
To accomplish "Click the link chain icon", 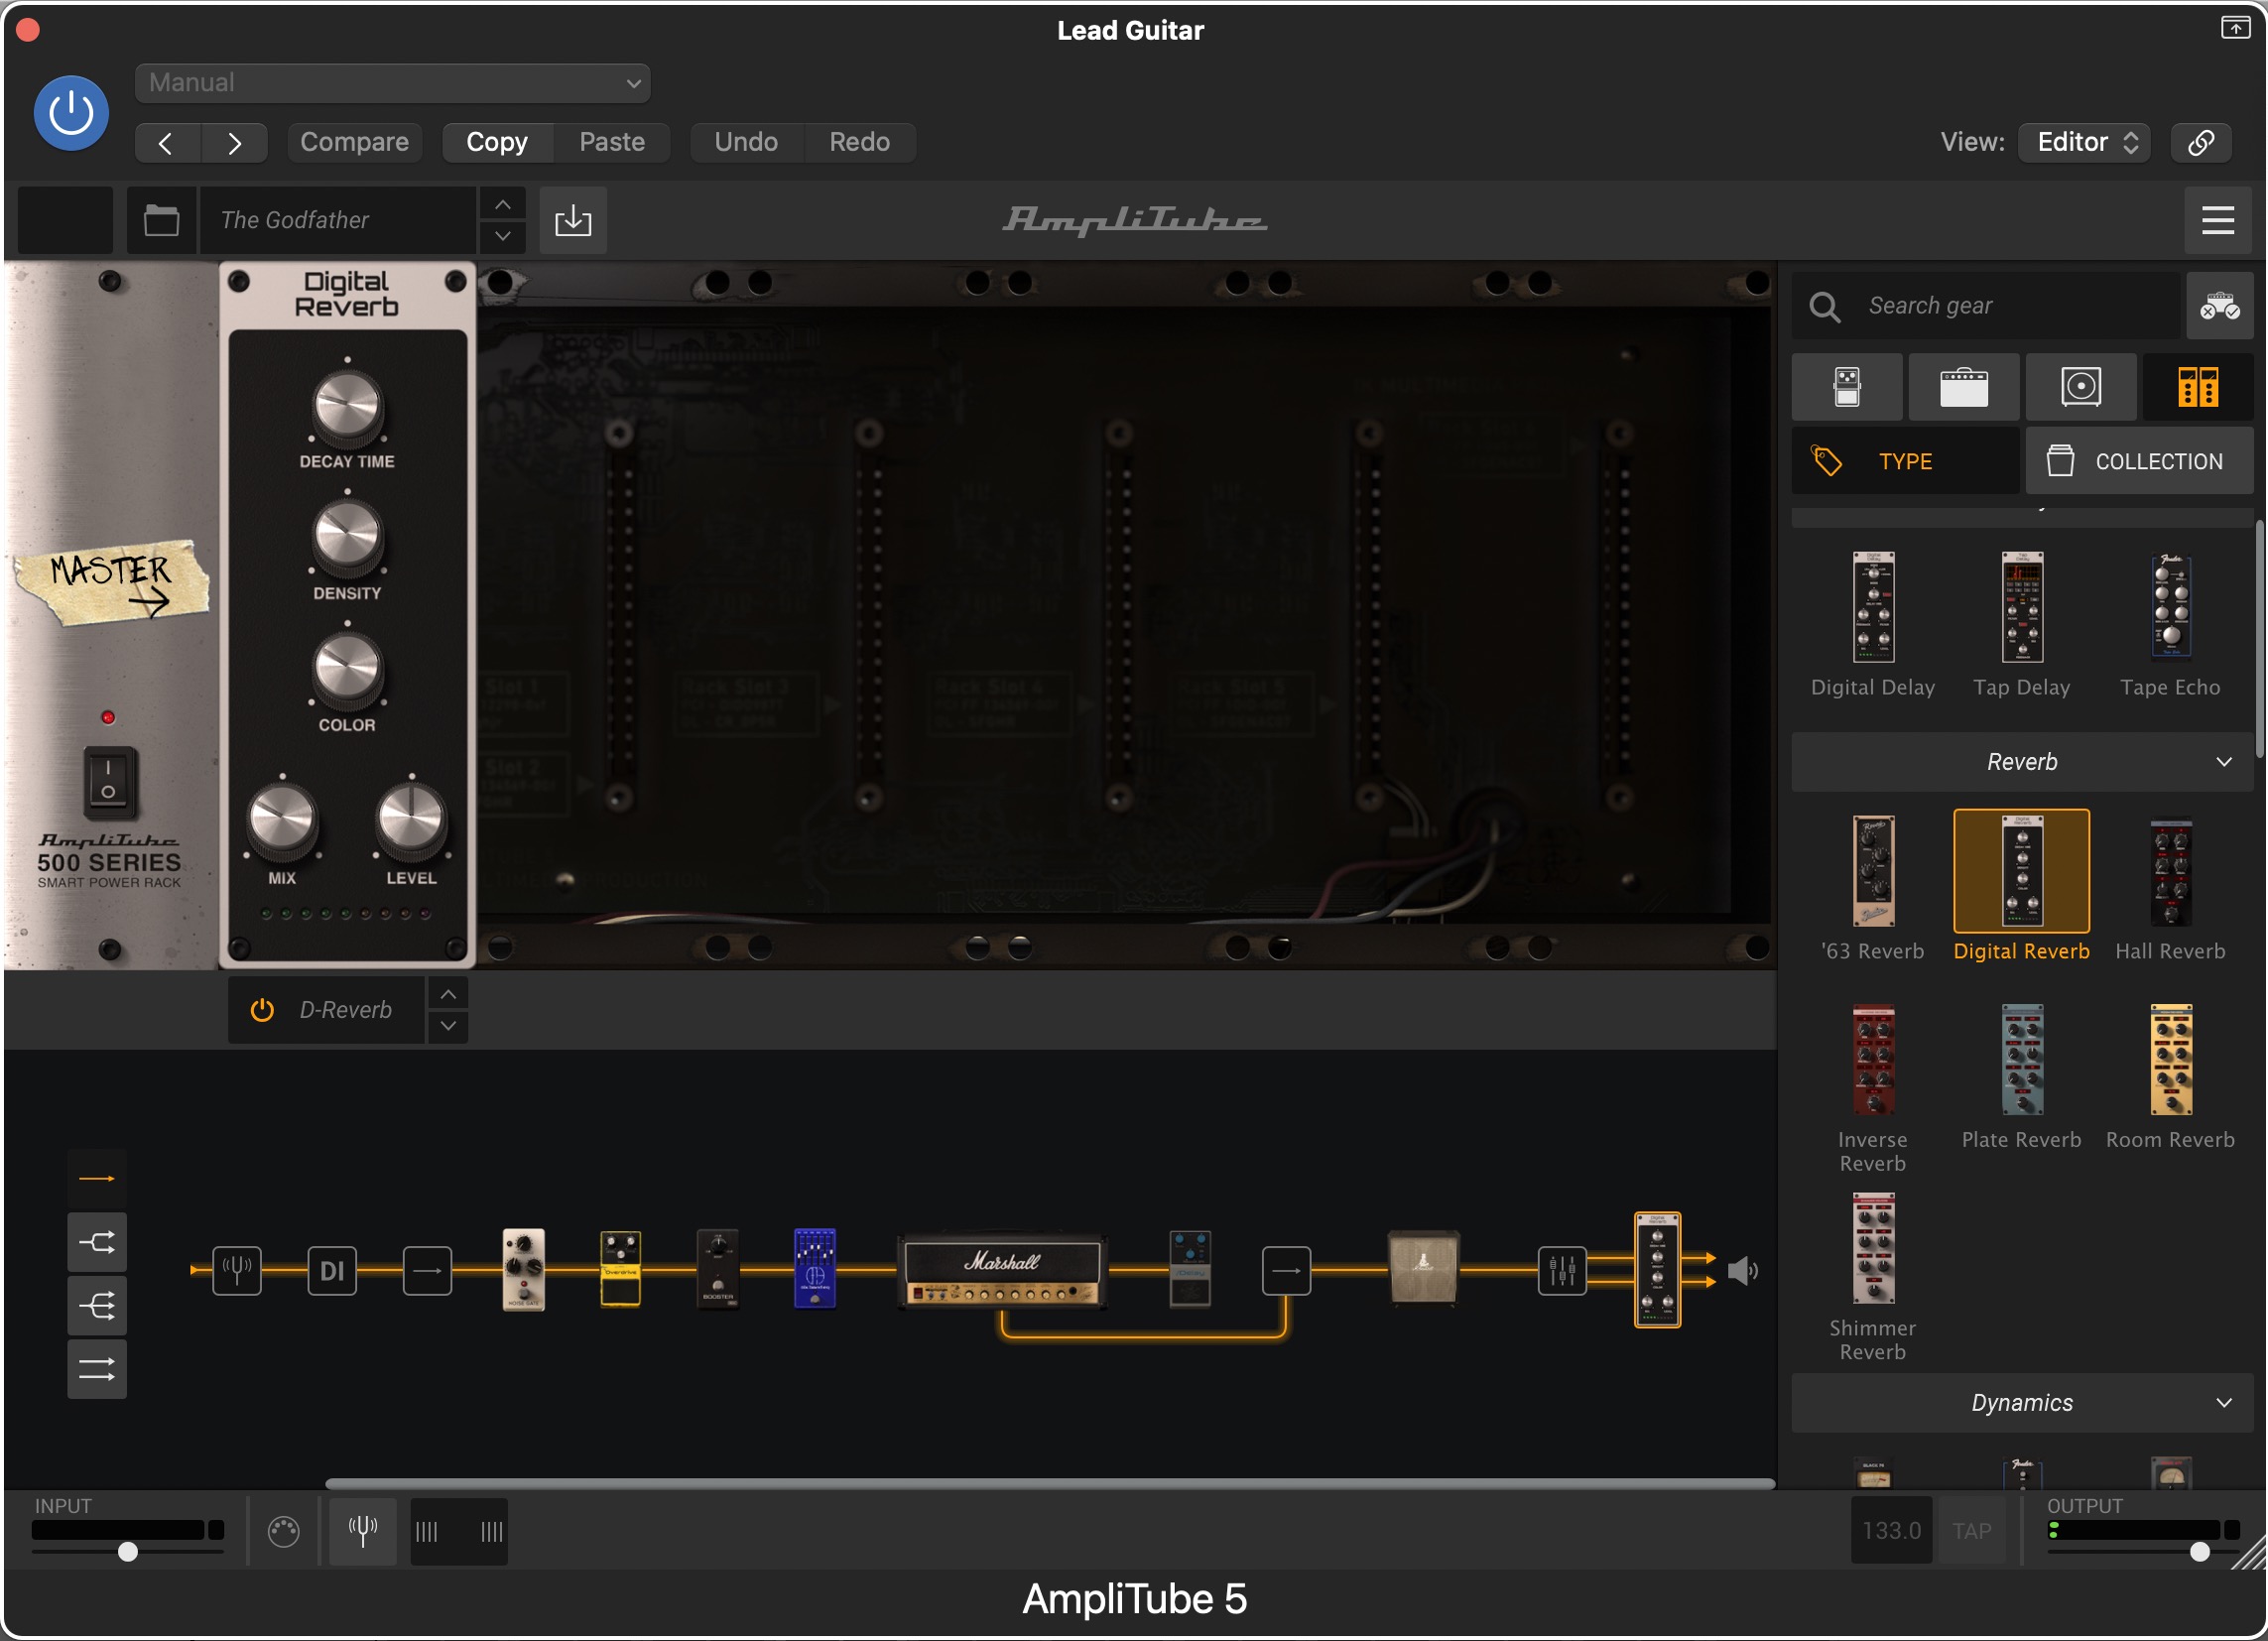I will (x=2201, y=143).
